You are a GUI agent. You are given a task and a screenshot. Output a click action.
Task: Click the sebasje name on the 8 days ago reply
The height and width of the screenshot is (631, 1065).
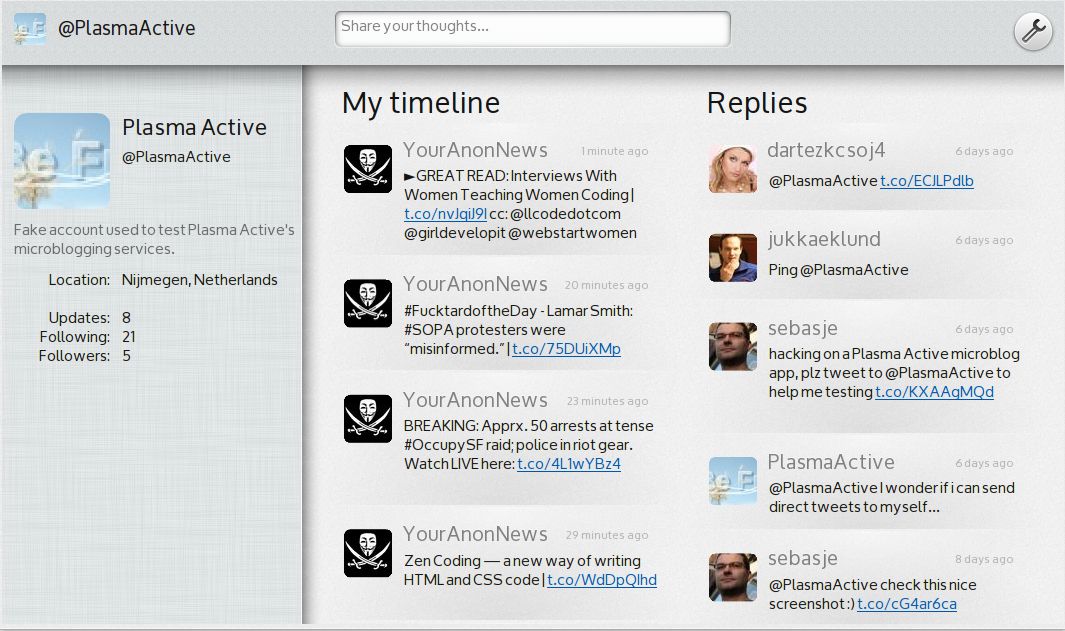[x=803, y=558]
